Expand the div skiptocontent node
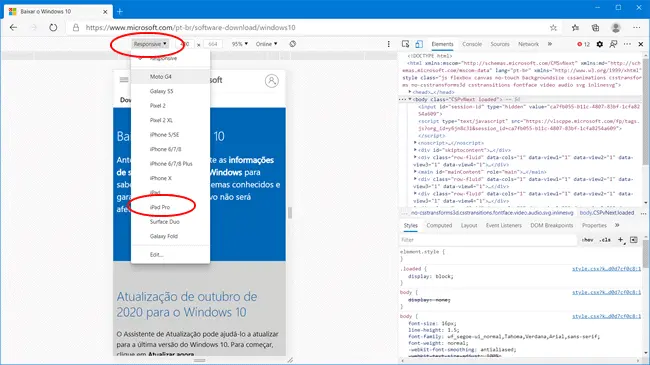Viewport: 650px width, 365px height. coord(415,150)
